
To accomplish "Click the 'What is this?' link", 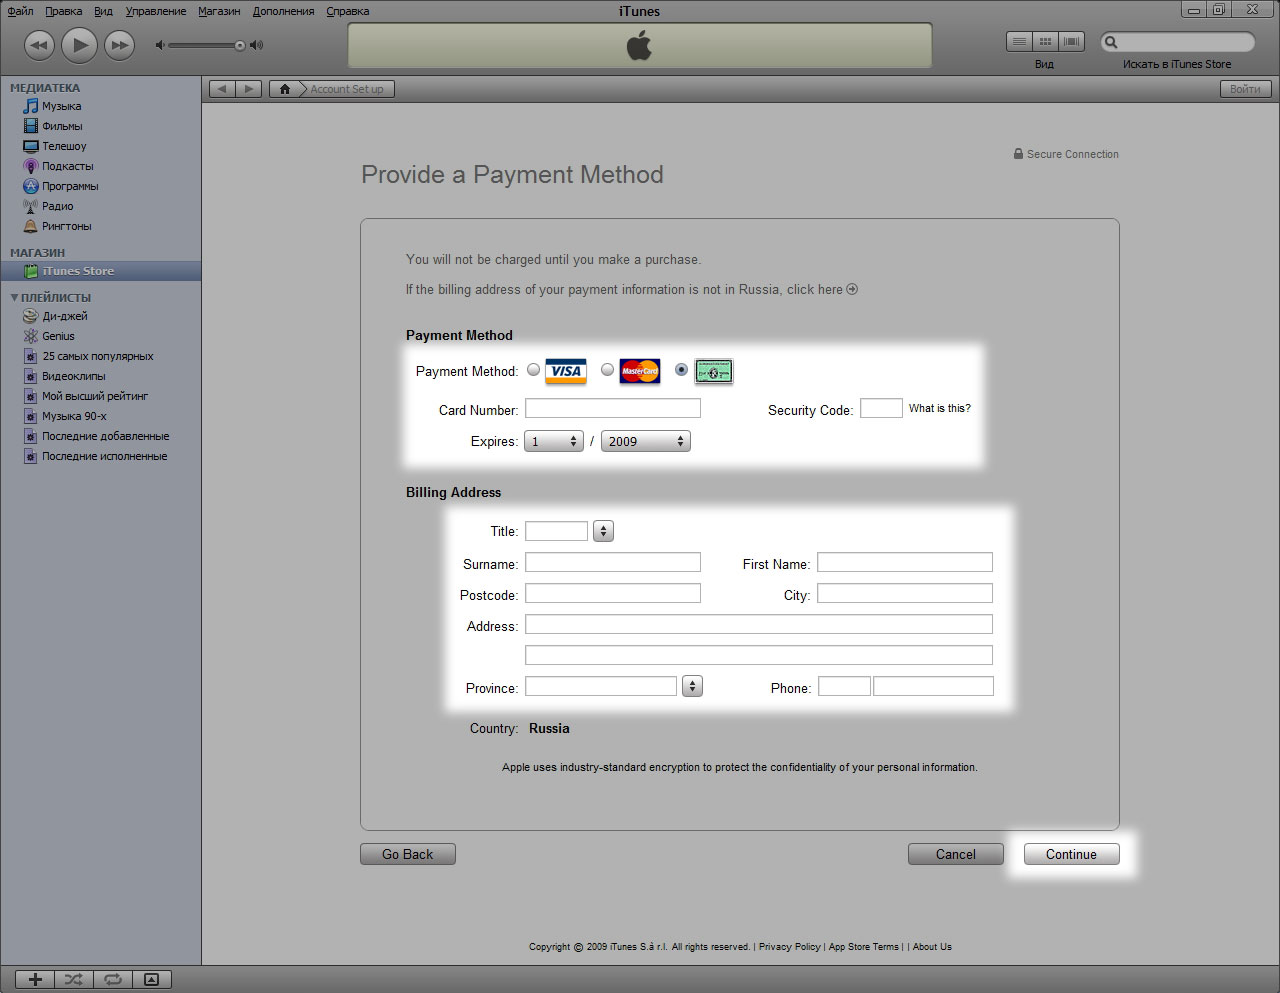I will point(939,408).
